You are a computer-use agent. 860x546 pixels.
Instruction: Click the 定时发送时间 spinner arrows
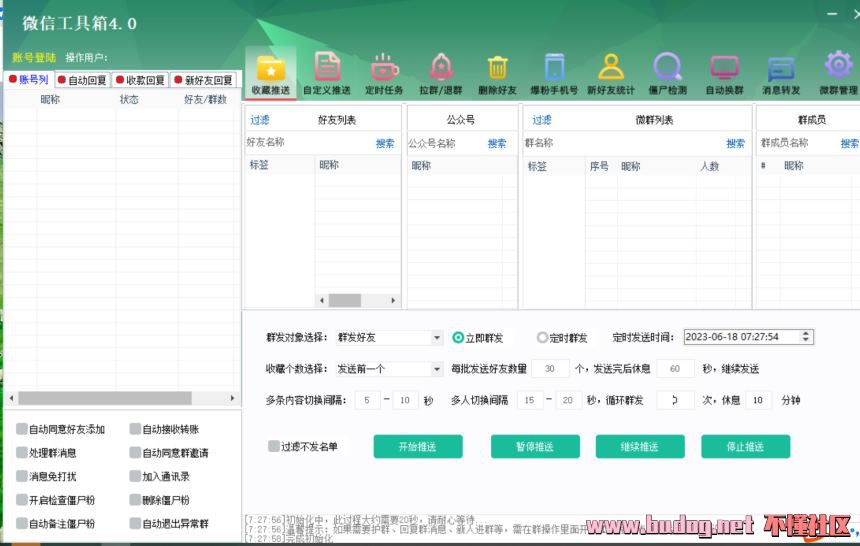(806, 337)
